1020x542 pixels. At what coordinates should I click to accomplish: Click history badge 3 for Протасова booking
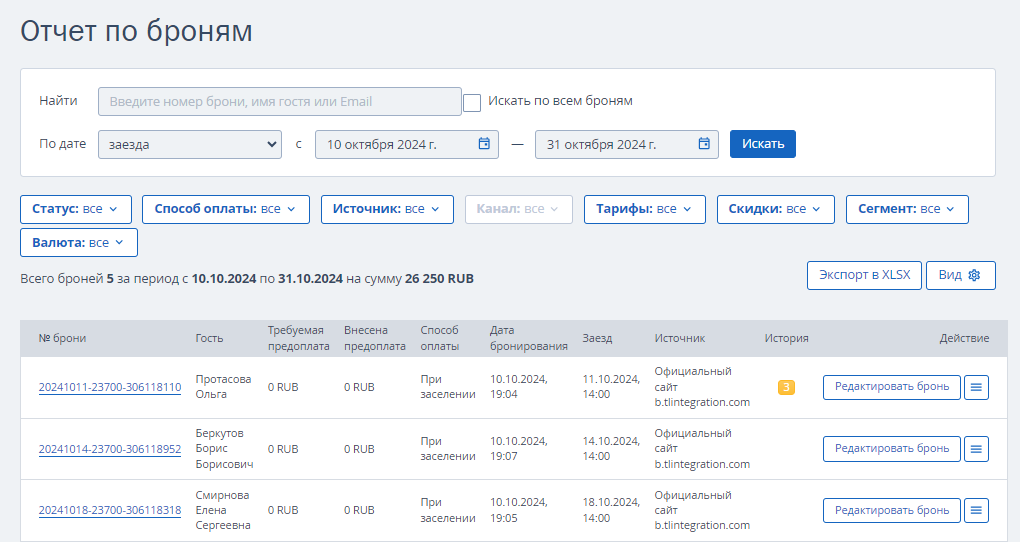786,387
